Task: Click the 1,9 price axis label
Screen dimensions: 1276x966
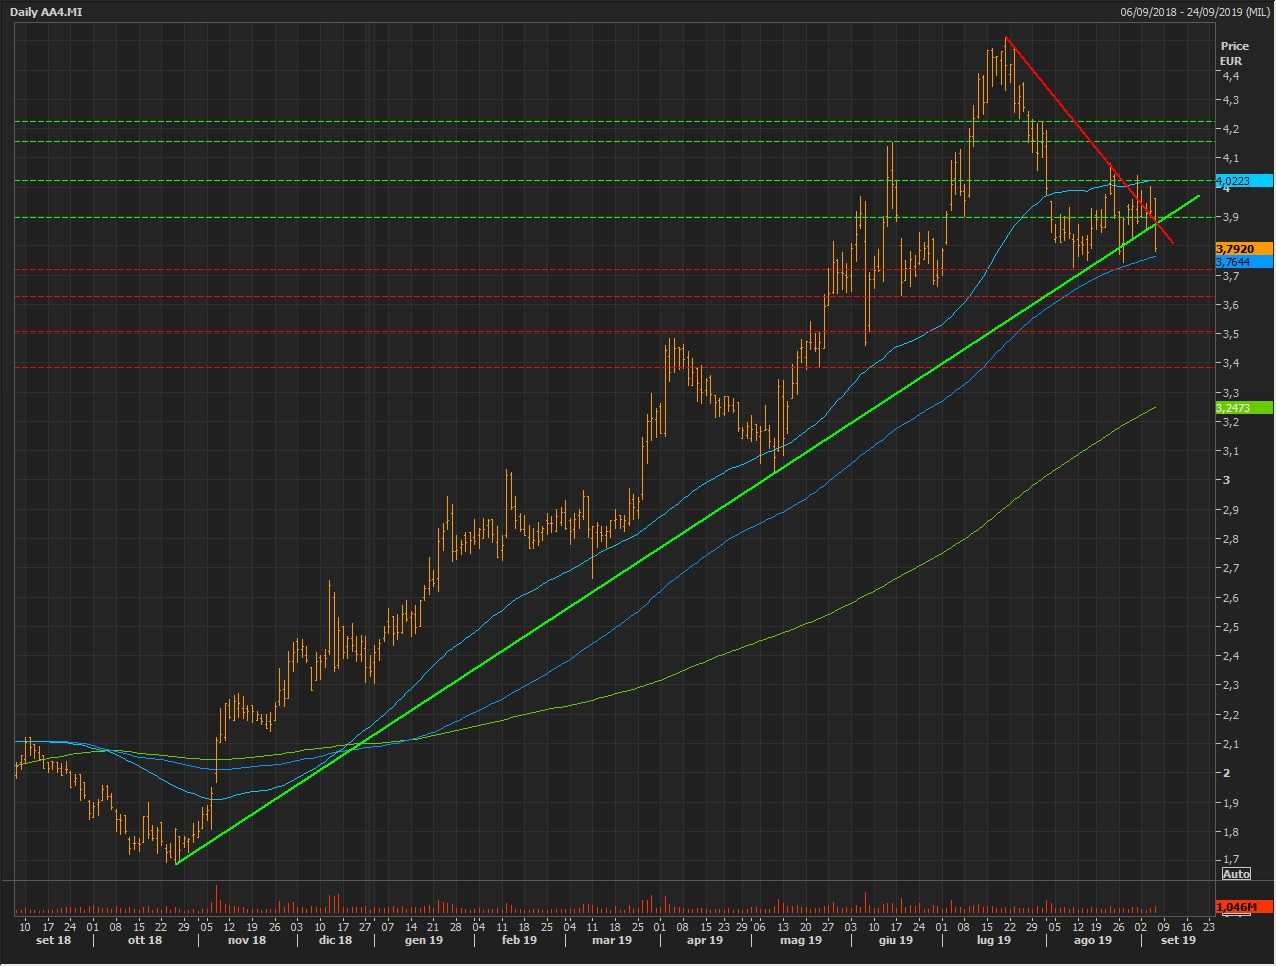Action: (1230, 803)
